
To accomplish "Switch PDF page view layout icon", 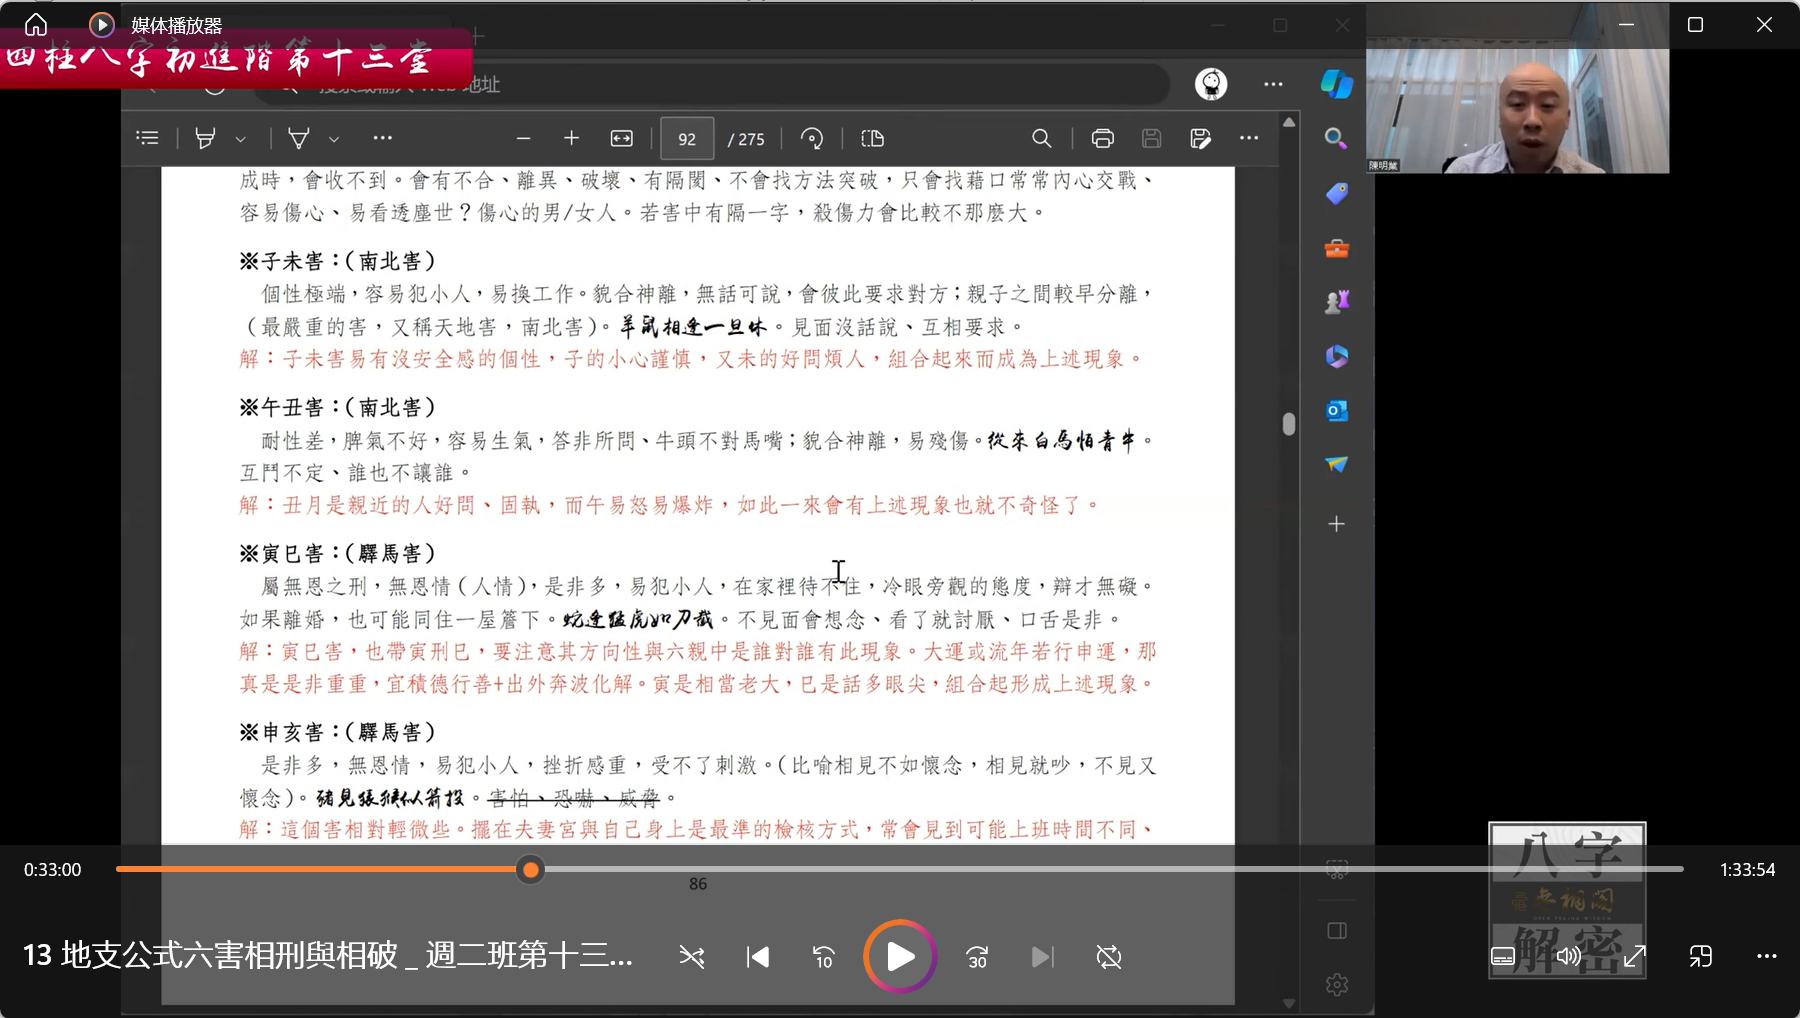I will pos(872,138).
